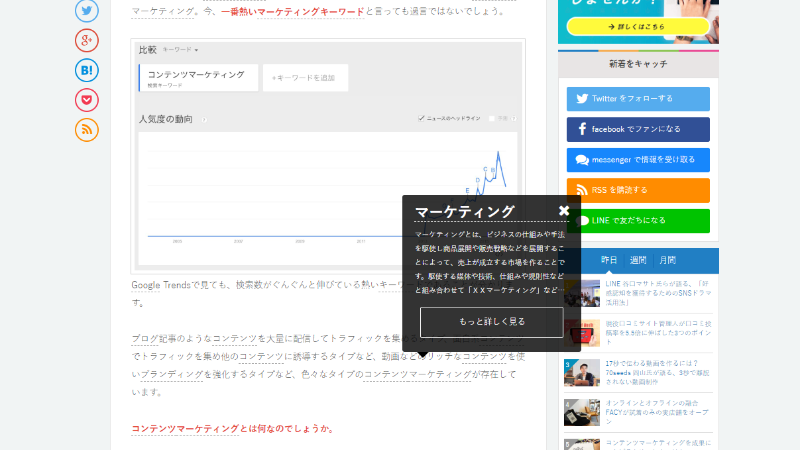Click もっと詳しく見る button in popup
800x450 pixels.
492,322
